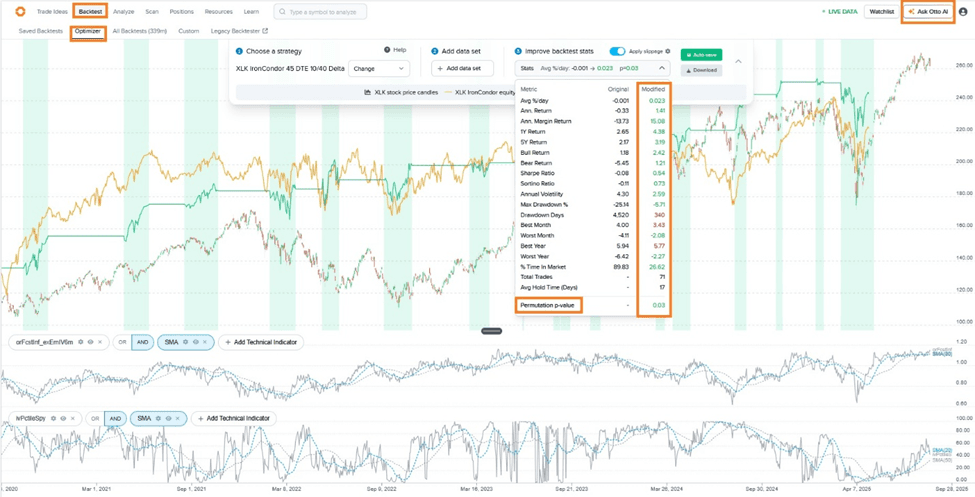Remove the SMA chip in IvPctileSpy row
Viewport: 975px width, 497px height.
click(x=178, y=419)
